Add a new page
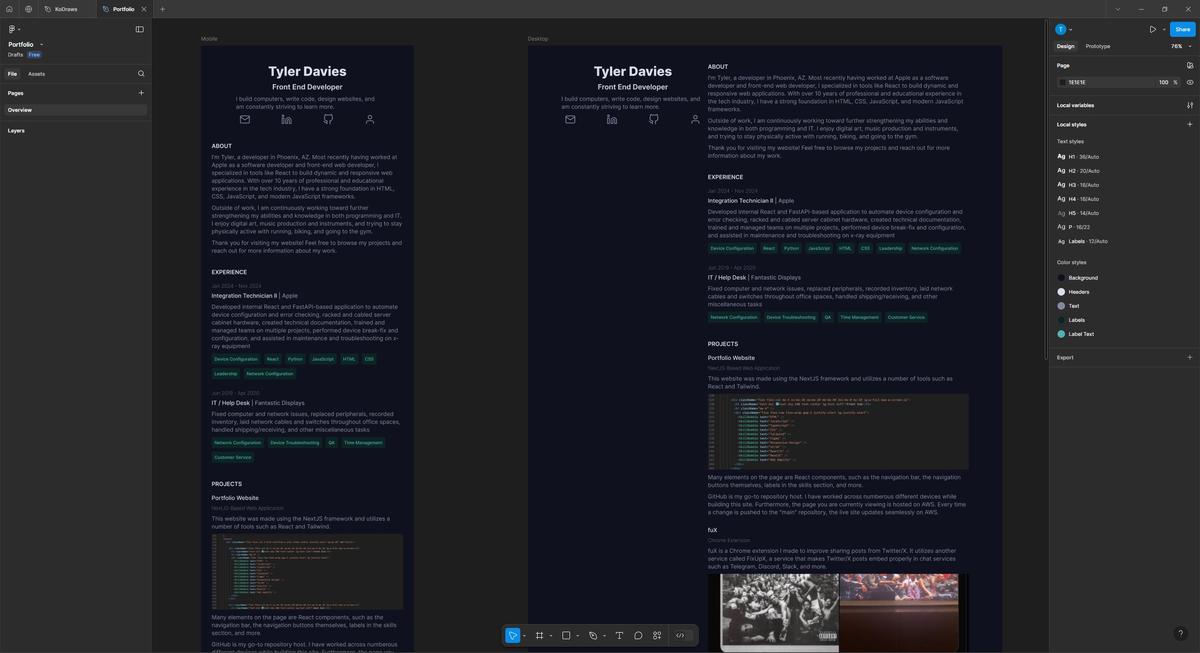The height and width of the screenshot is (653, 1200). tap(141, 93)
